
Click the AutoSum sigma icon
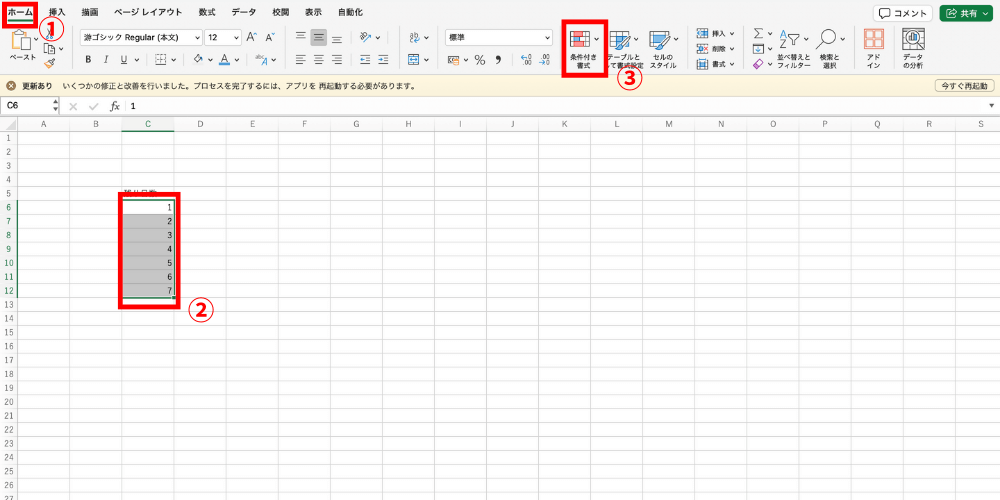(758, 34)
